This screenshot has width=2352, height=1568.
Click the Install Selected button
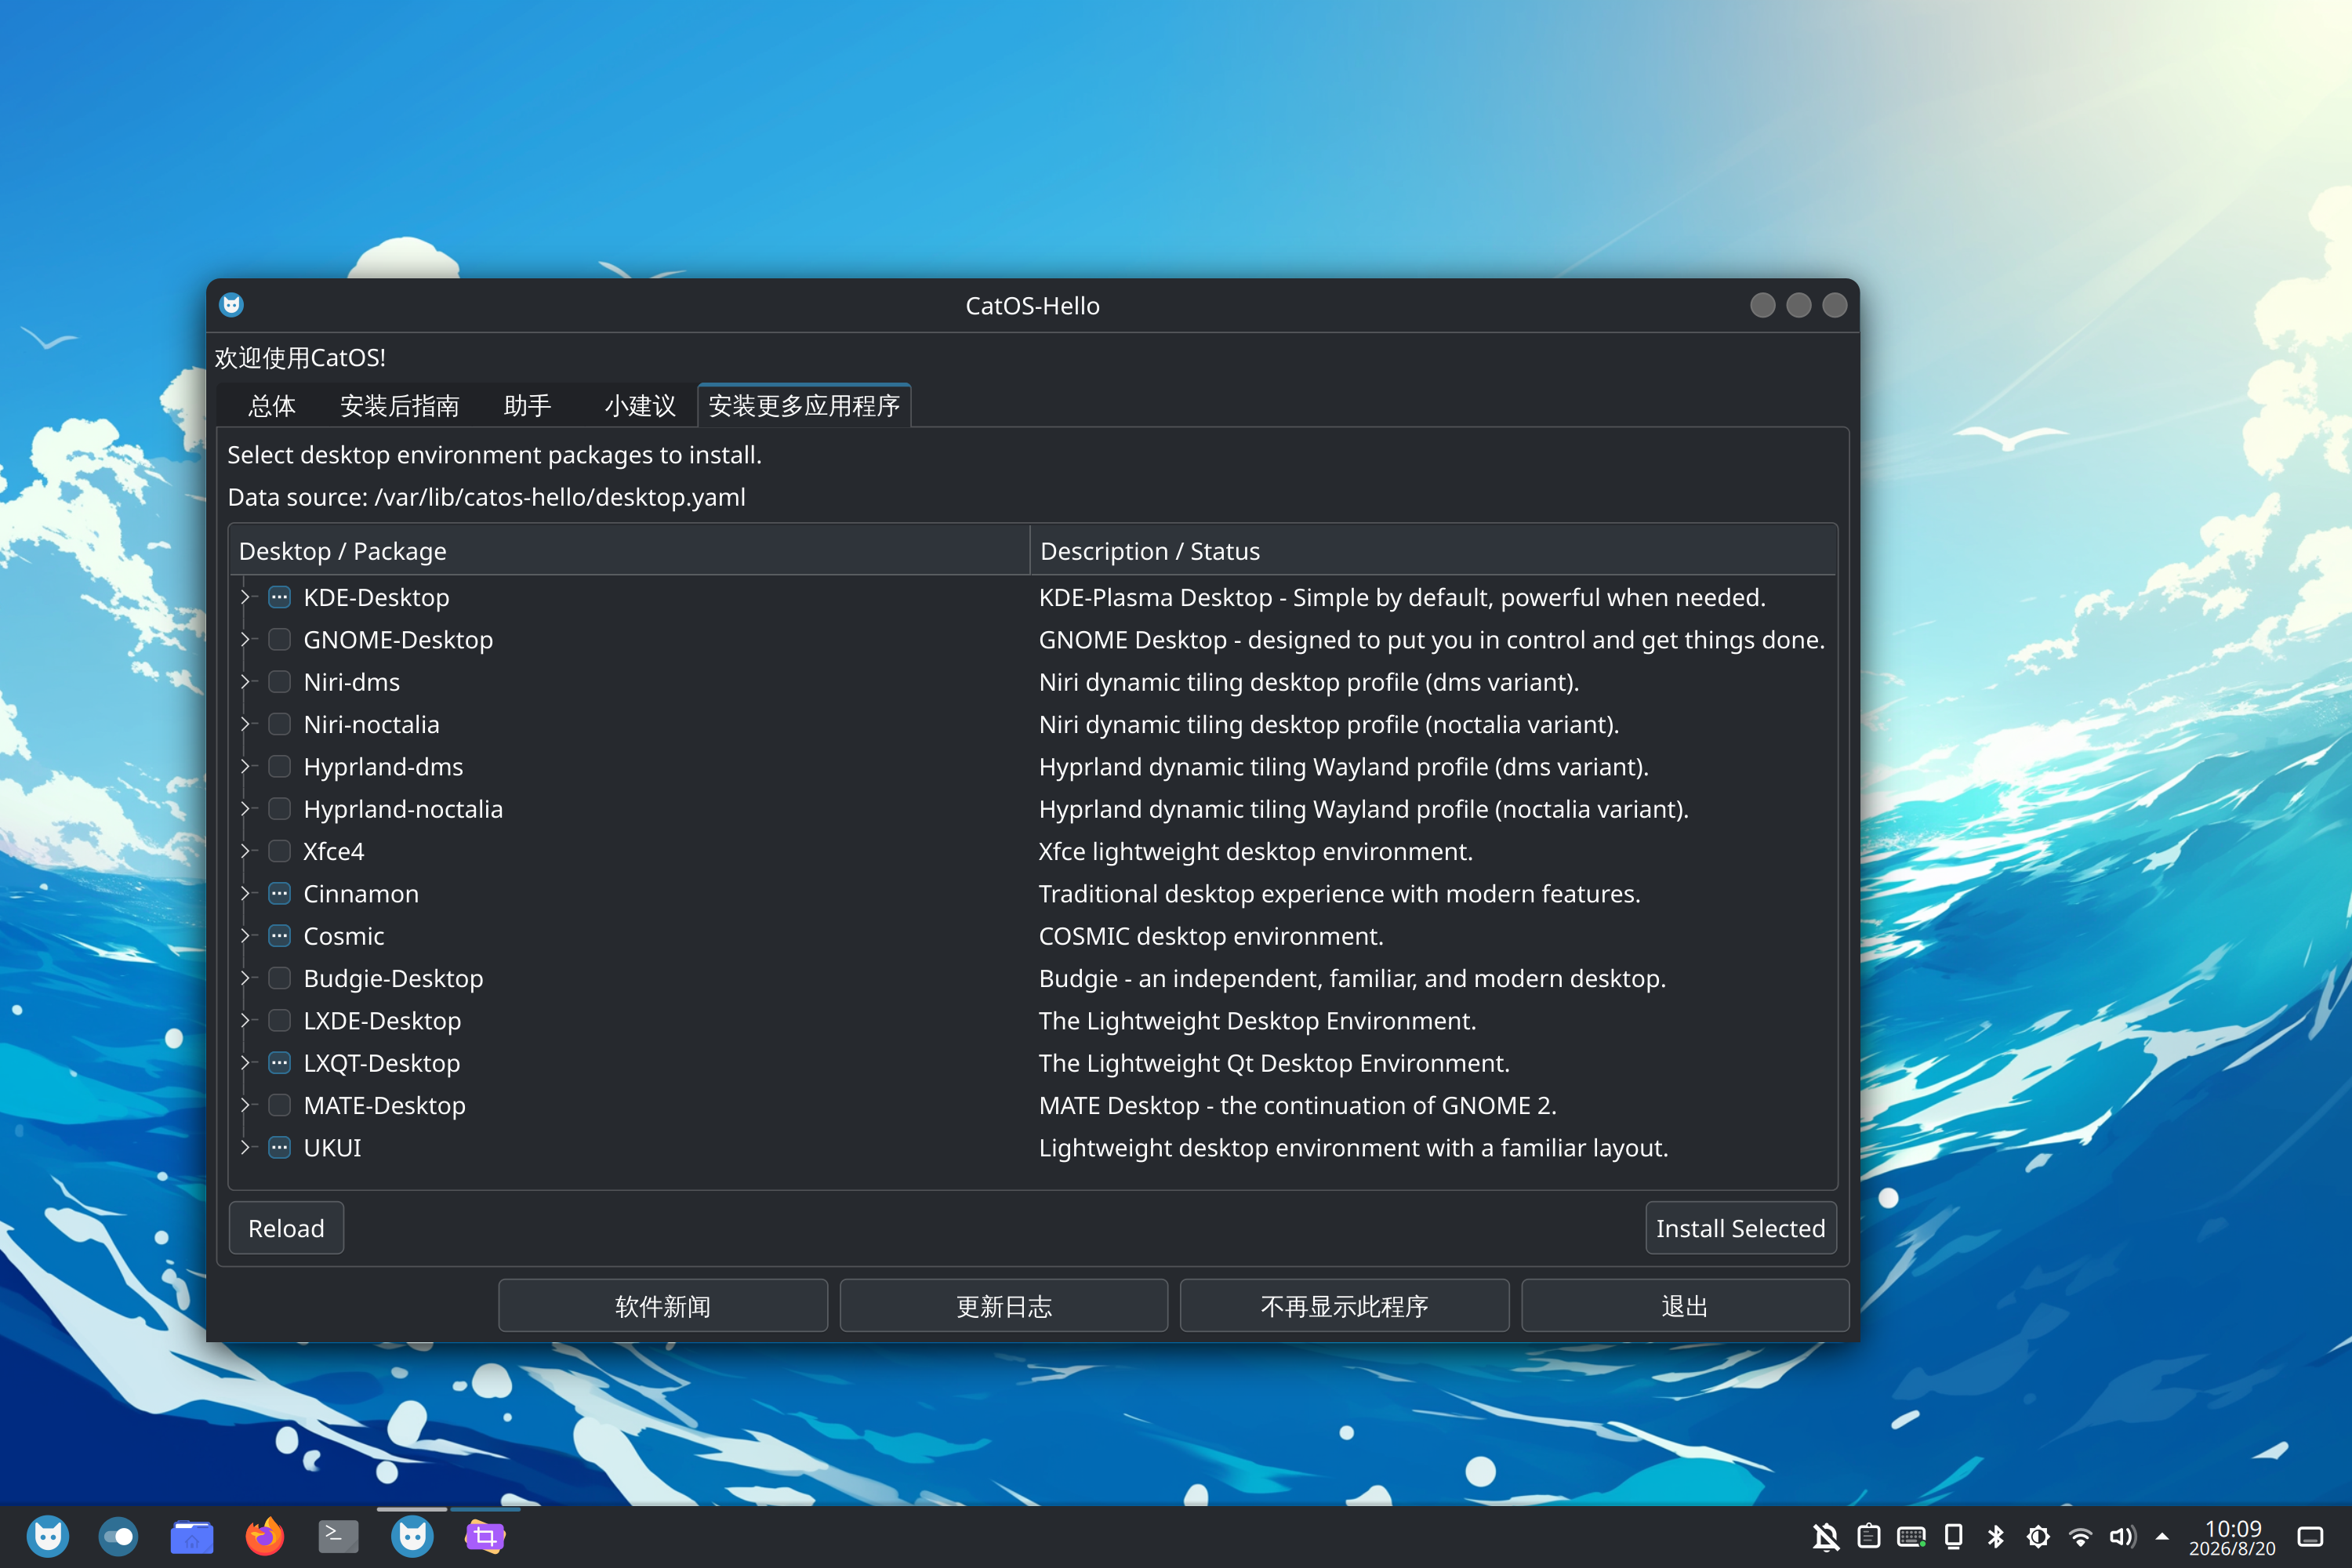click(x=1741, y=1228)
